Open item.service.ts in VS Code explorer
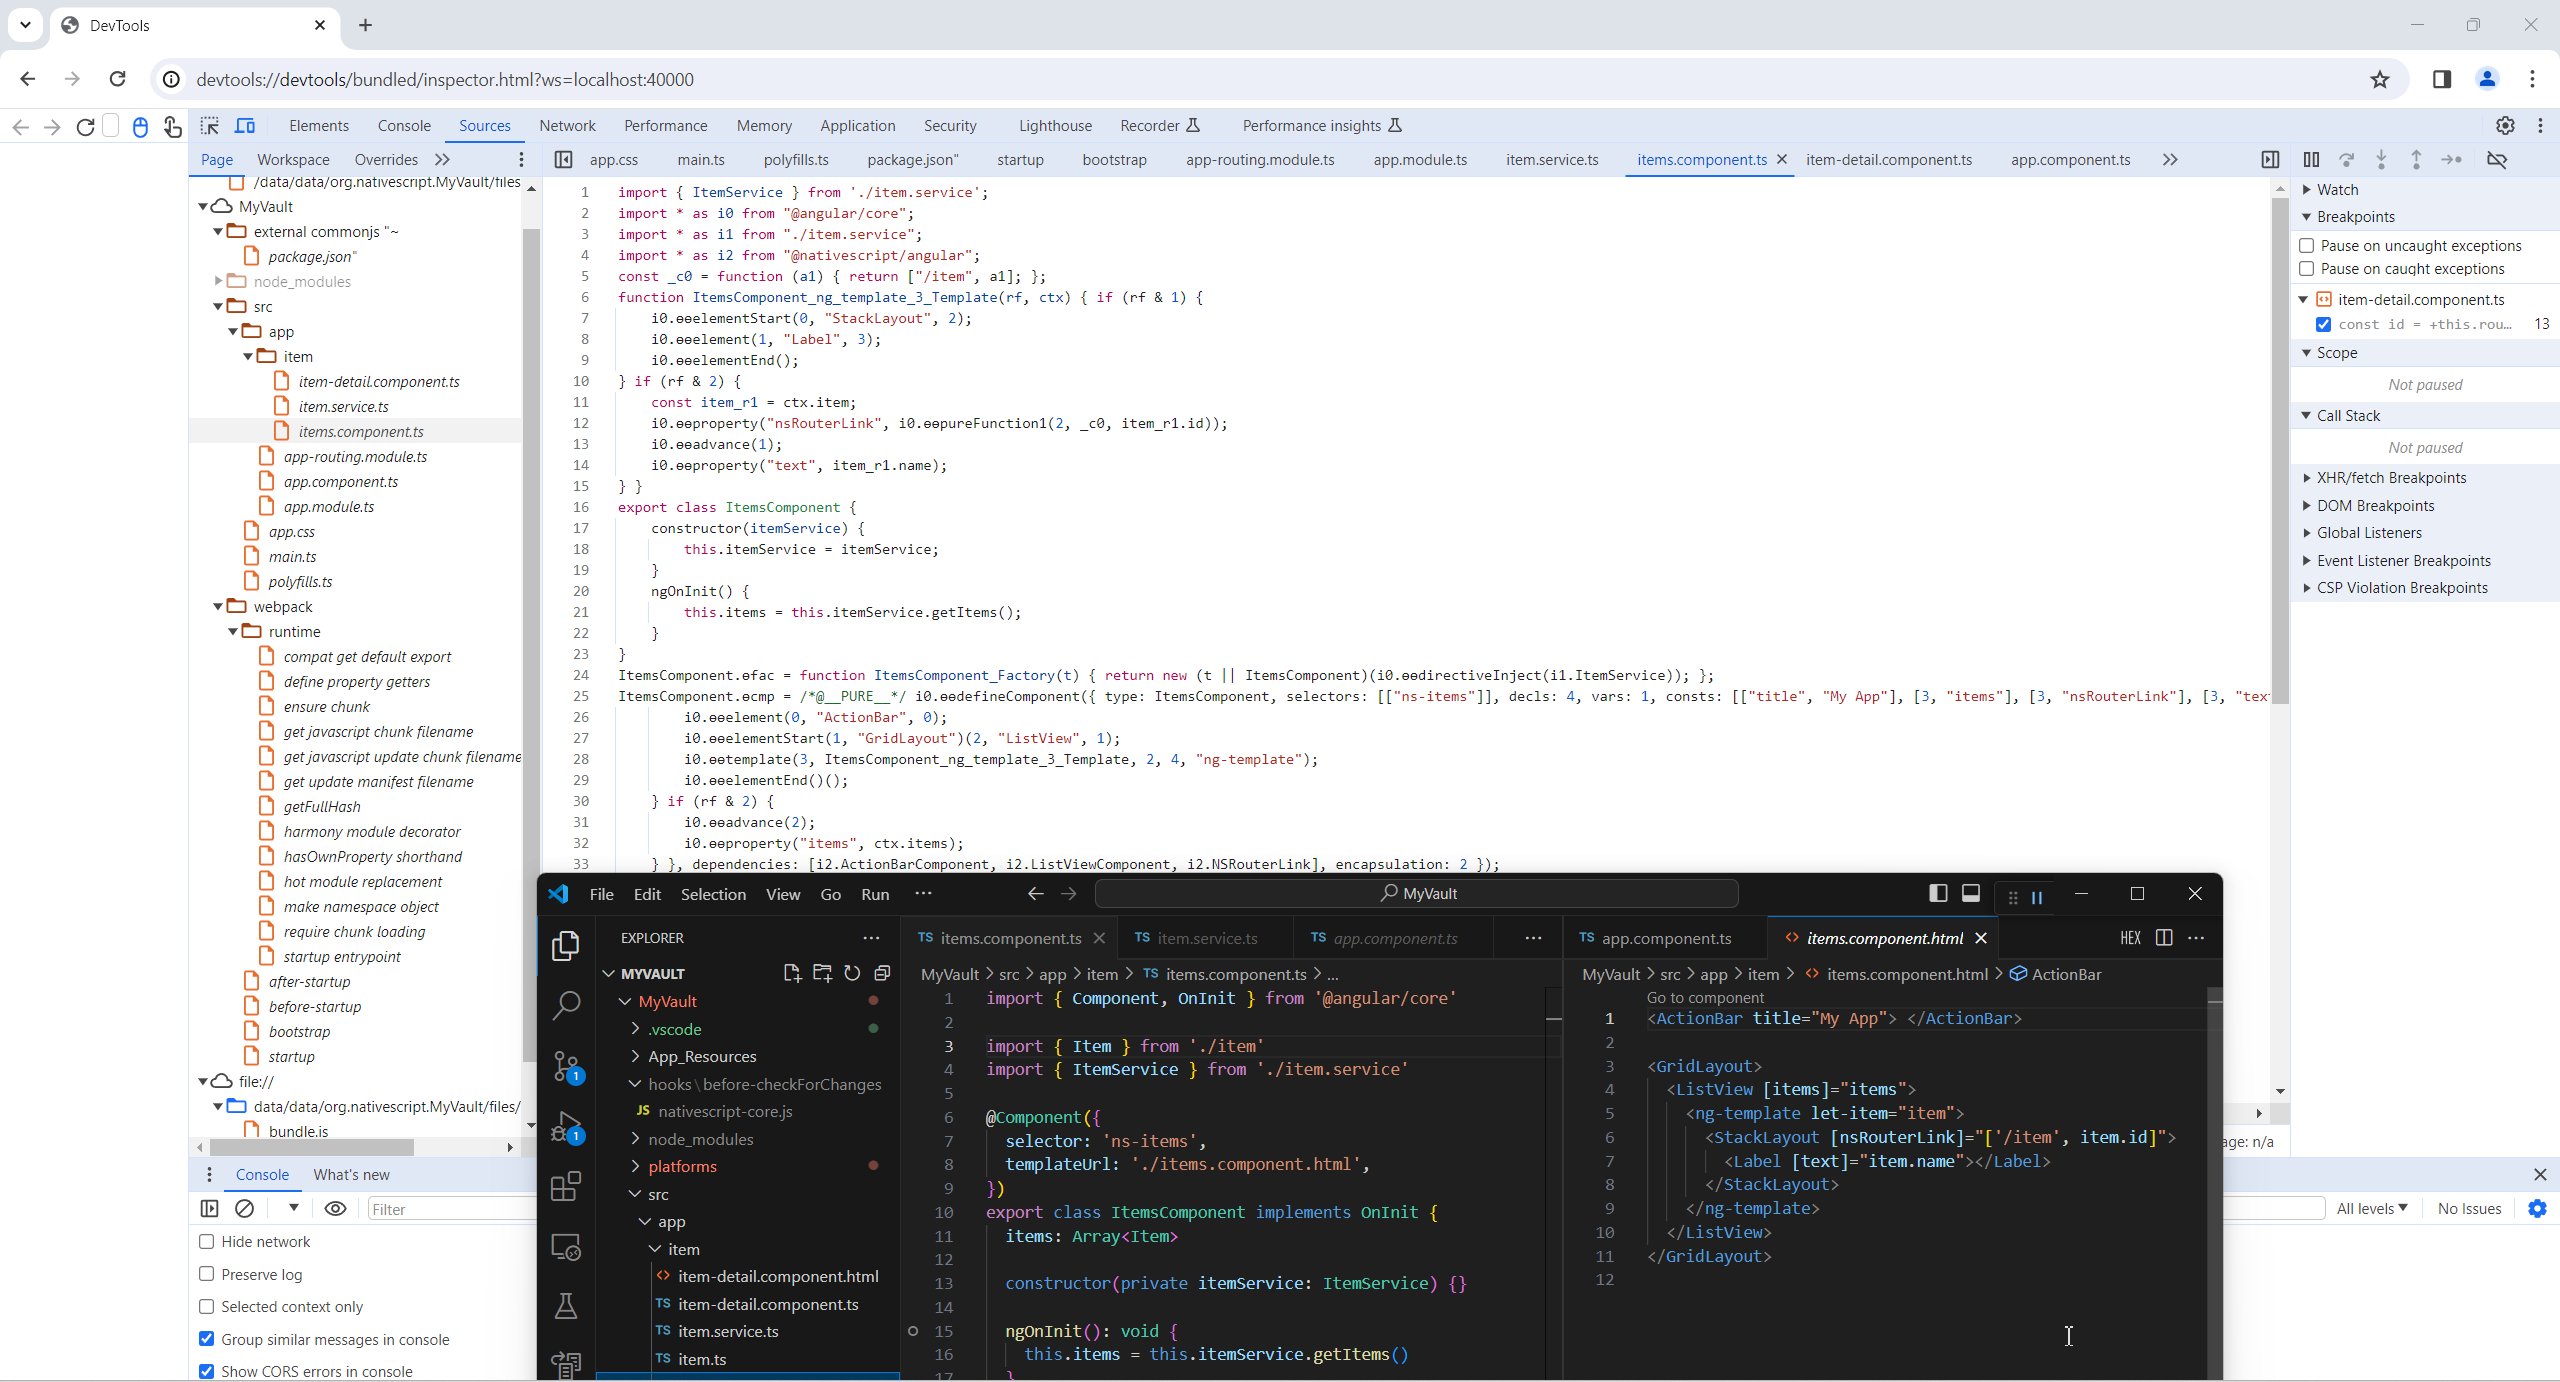Viewport: 2560px width, 1382px height. point(728,1331)
